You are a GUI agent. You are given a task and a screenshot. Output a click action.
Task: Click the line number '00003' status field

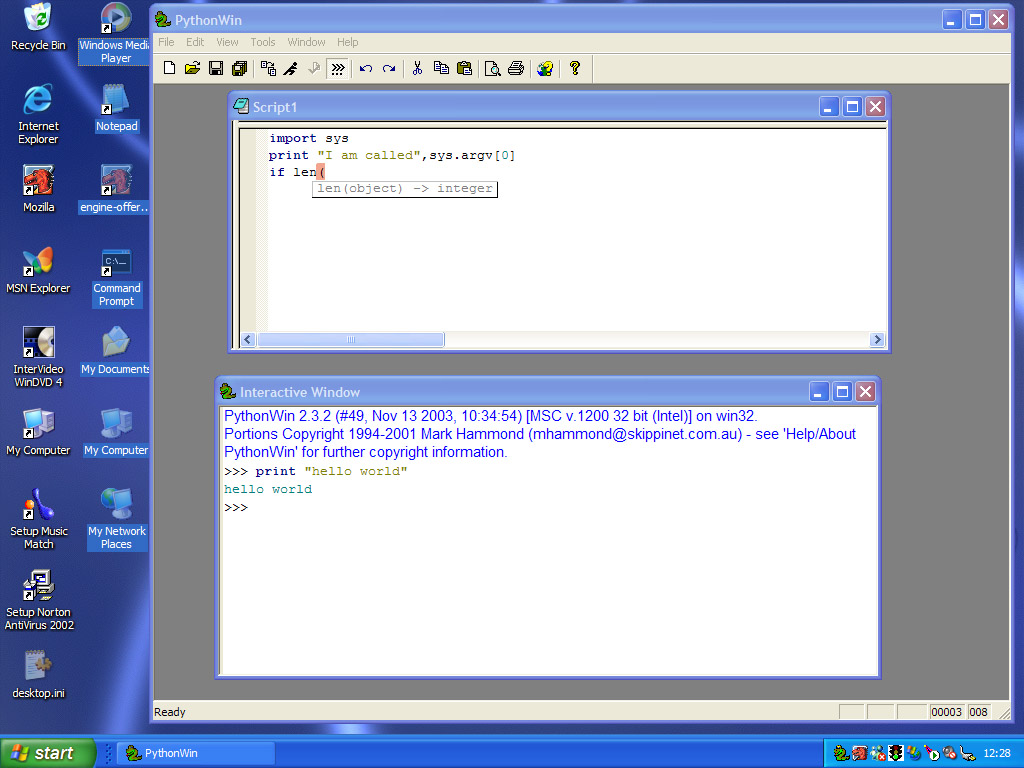(x=946, y=712)
